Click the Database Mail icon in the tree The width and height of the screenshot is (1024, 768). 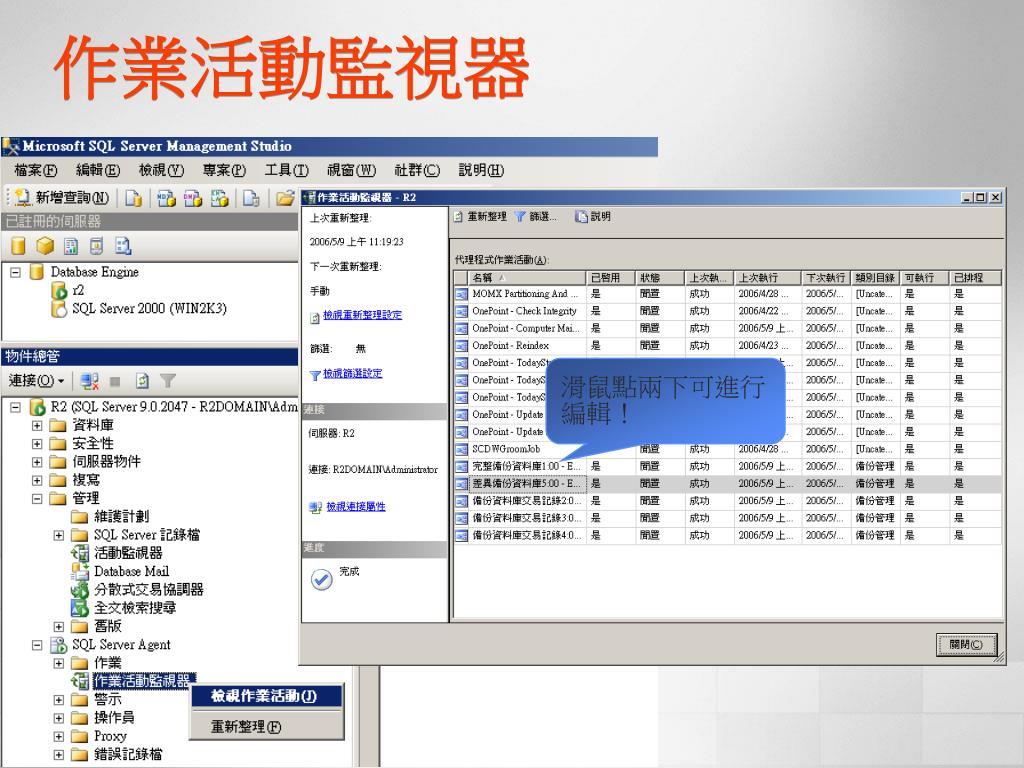(x=80, y=571)
